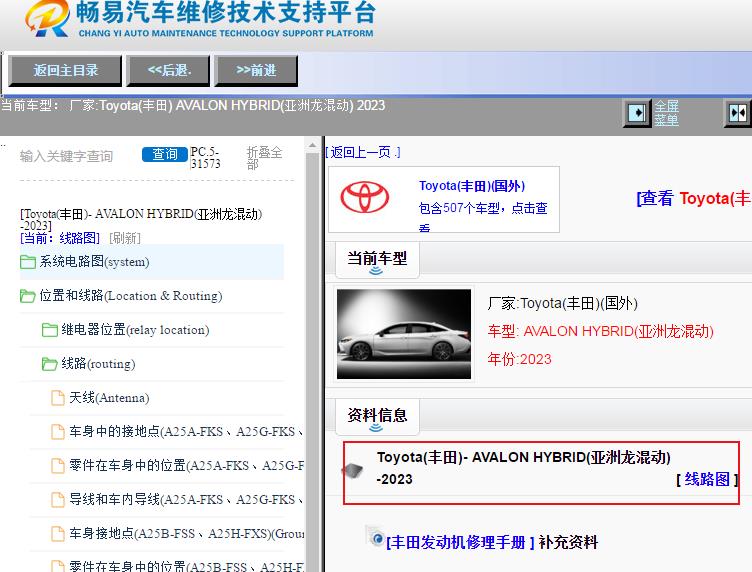Click the document icon of 零件在车身中的位置 A25A-FKS

click(x=58, y=466)
